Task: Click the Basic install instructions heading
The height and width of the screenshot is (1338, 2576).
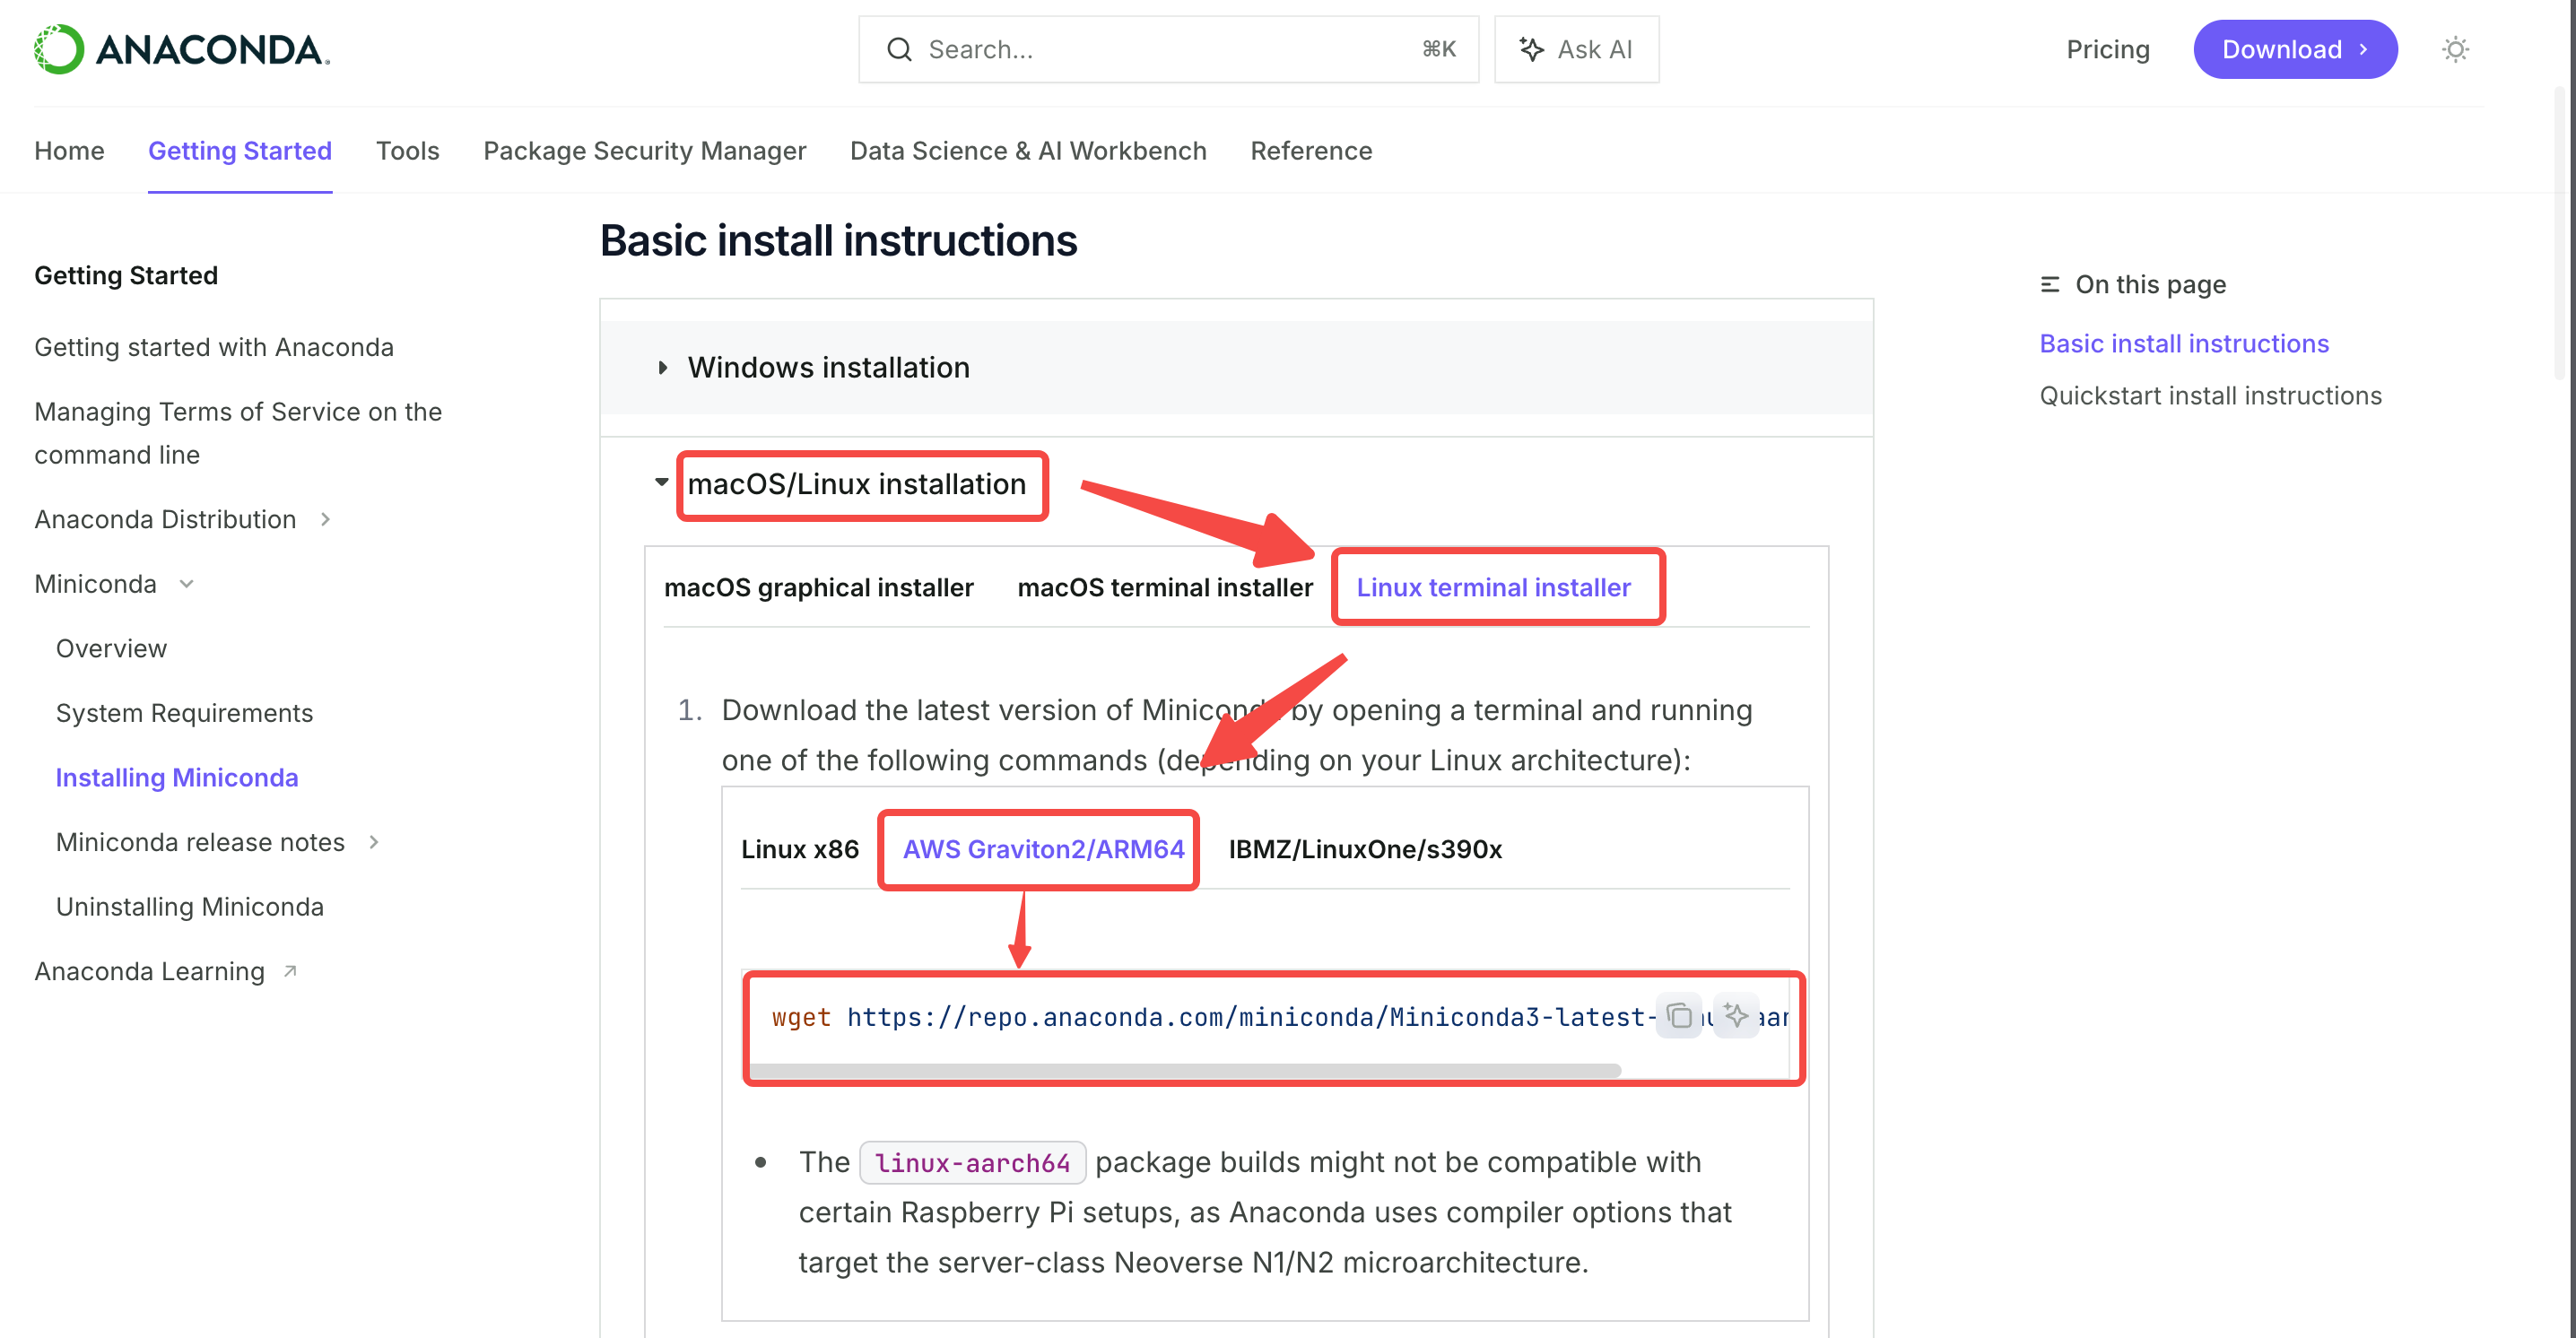Action: click(x=838, y=241)
